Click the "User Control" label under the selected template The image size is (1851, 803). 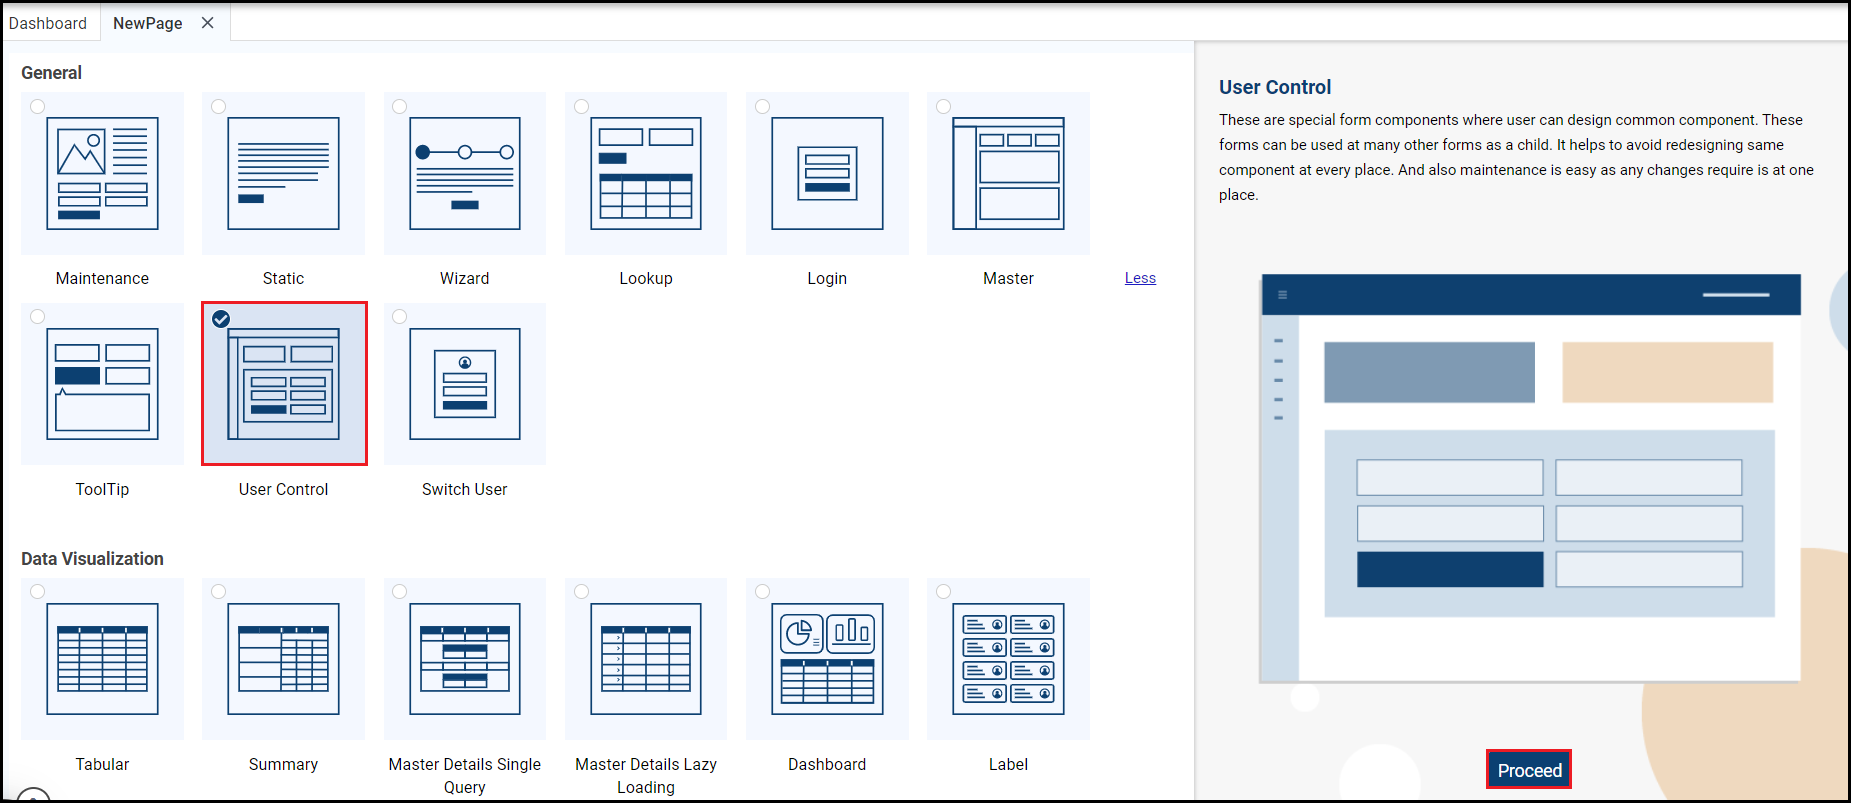tap(283, 490)
